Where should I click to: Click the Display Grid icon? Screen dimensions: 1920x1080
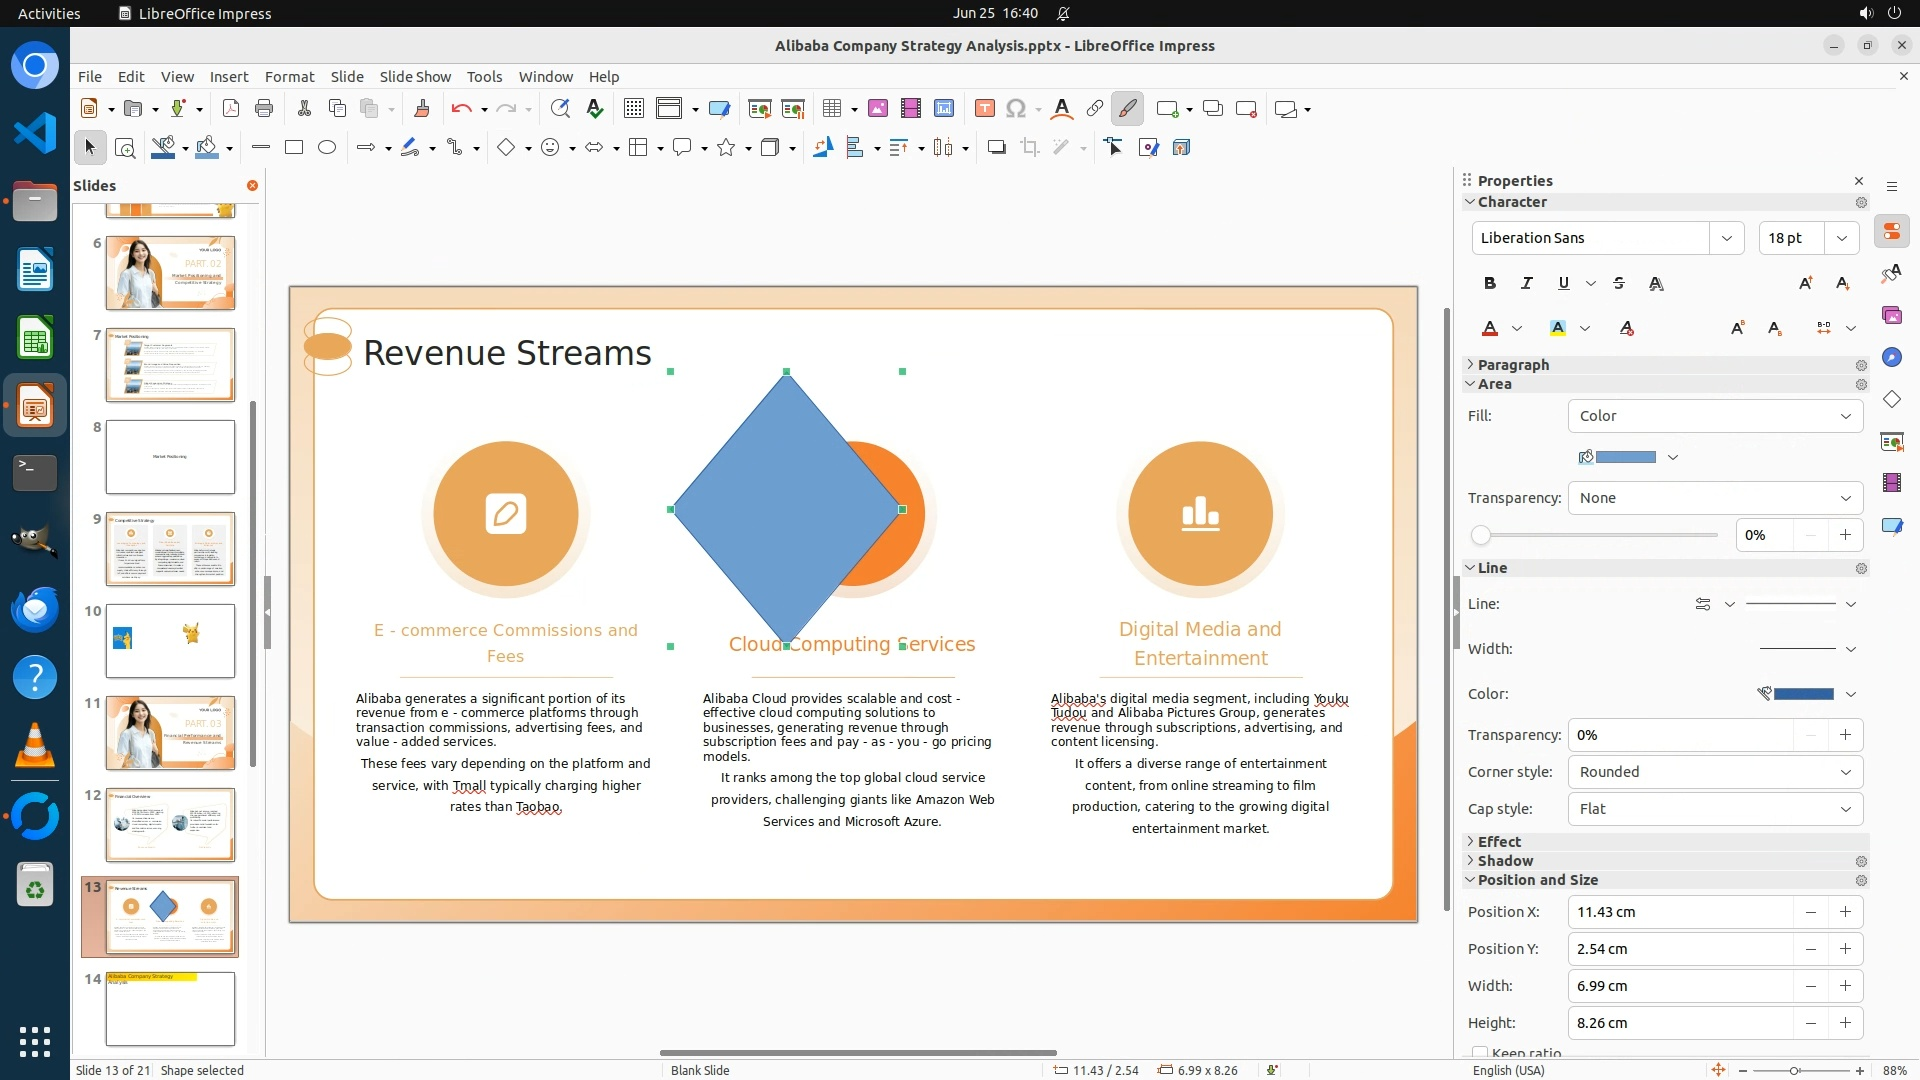pyautogui.click(x=634, y=109)
